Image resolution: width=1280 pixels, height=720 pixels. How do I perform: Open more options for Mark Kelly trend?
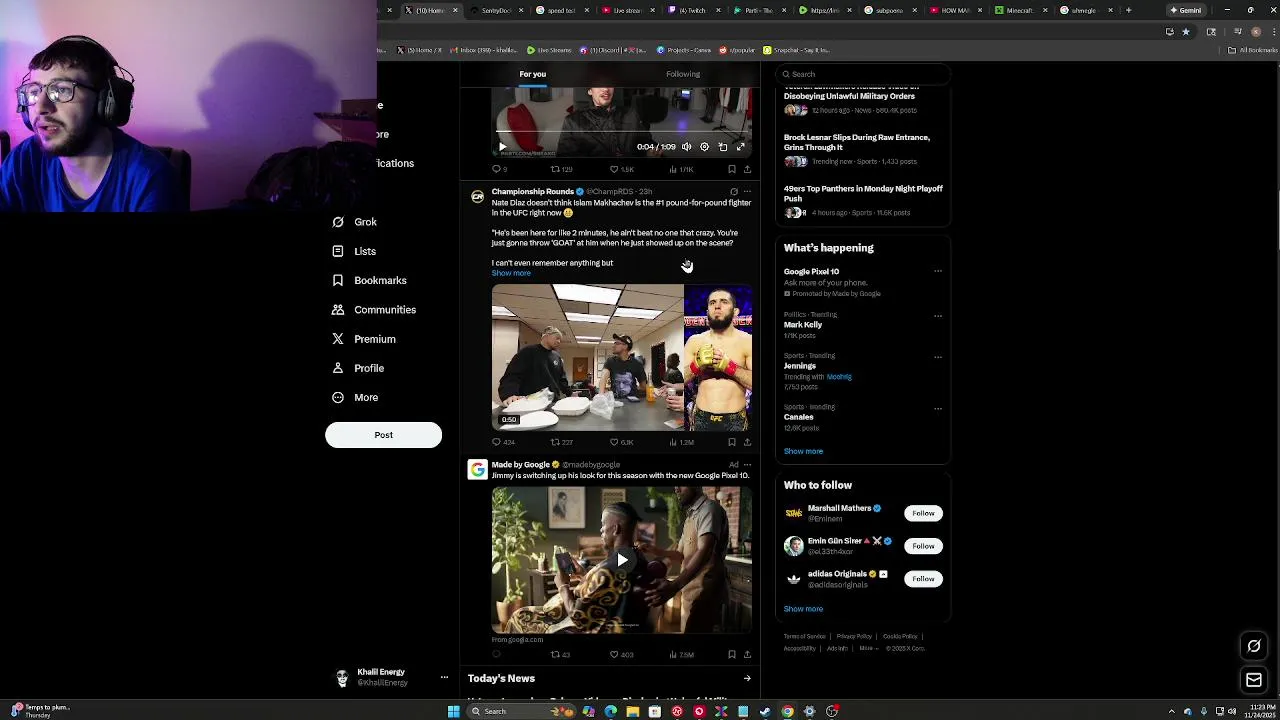click(x=937, y=316)
